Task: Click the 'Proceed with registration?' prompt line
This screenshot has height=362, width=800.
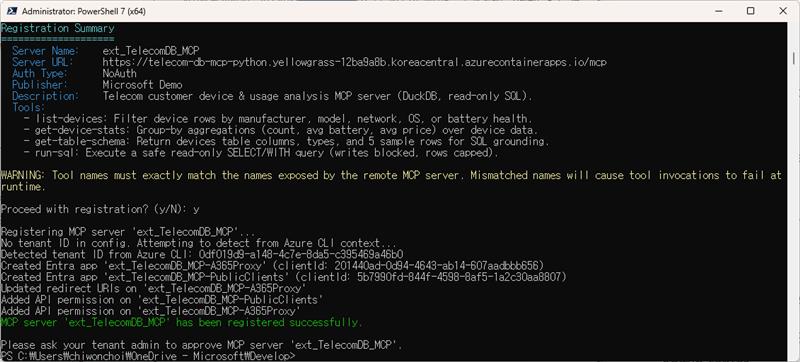Action: click(x=101, y=209)
